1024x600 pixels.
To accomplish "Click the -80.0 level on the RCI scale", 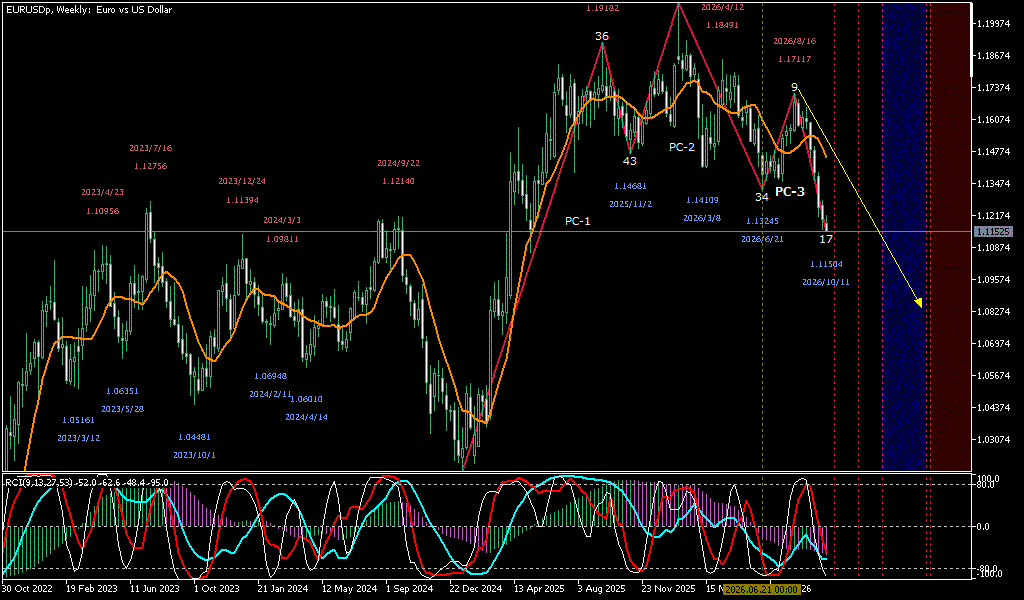I will (x=985, y=568).
